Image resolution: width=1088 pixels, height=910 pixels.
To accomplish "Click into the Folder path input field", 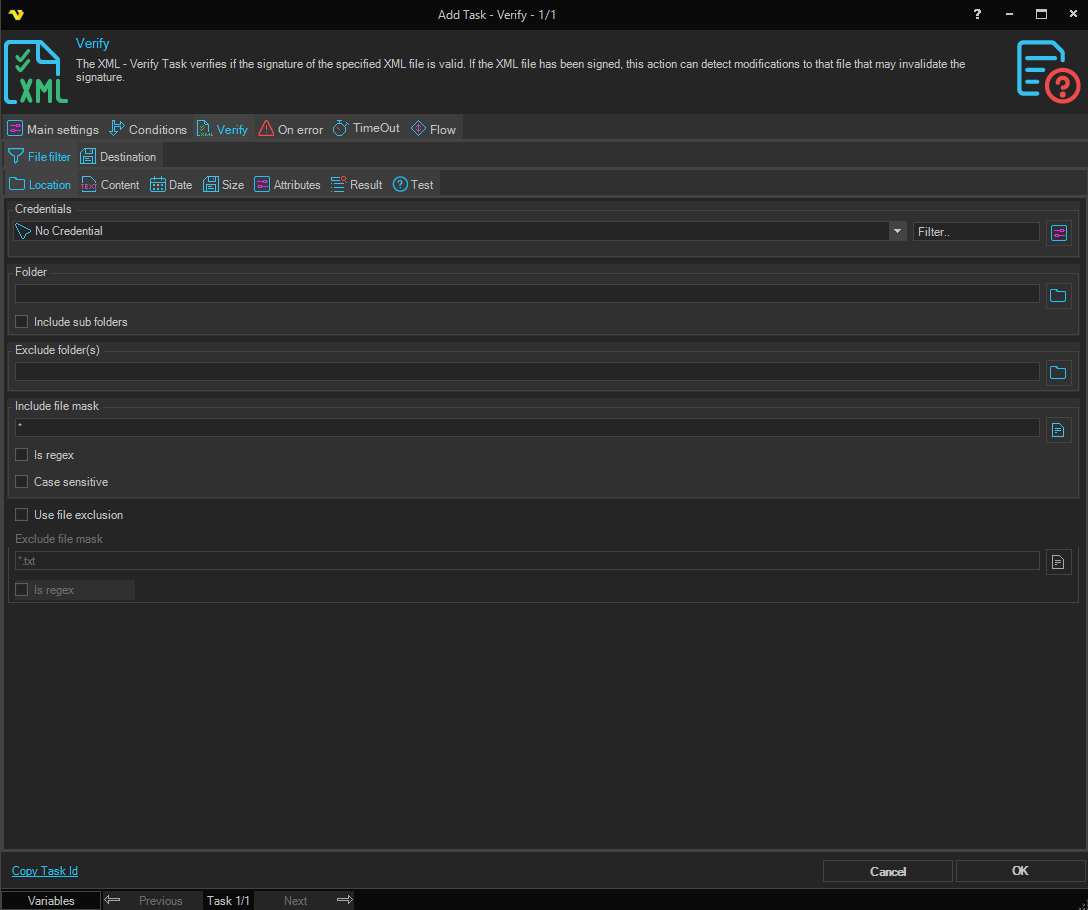I will pos(527,294).
